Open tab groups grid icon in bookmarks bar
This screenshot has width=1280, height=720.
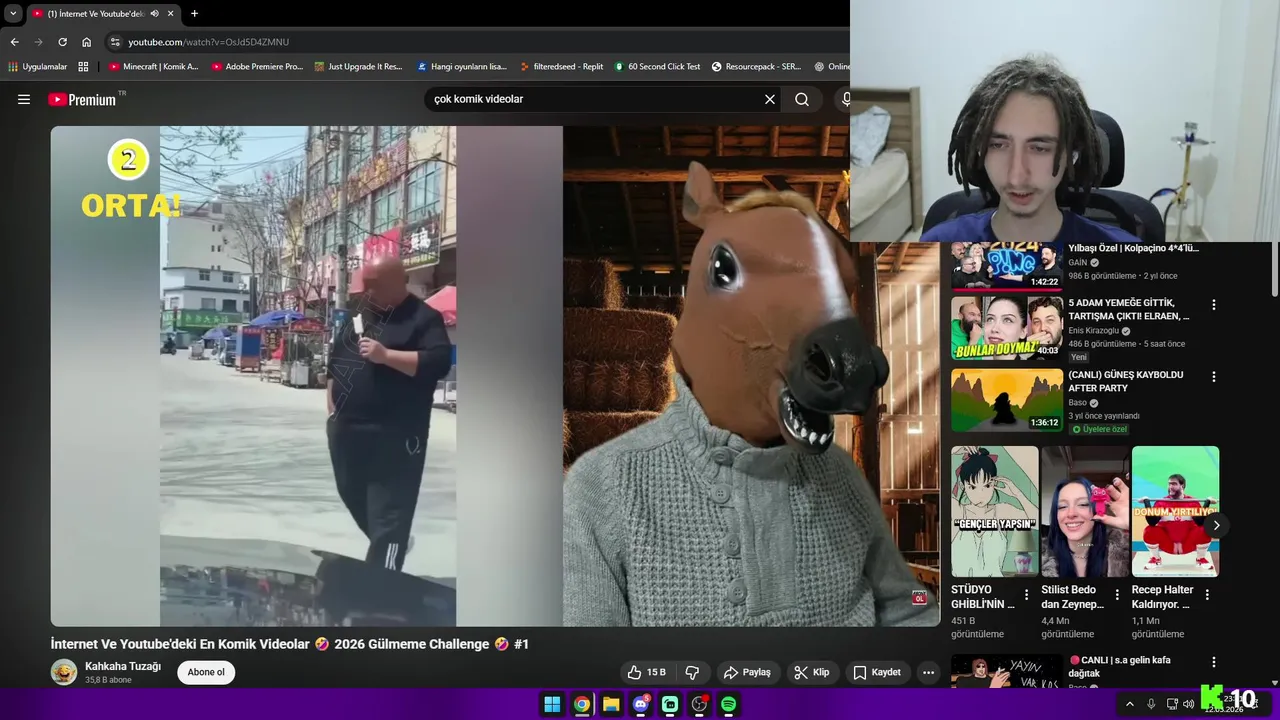coord(83,67)
